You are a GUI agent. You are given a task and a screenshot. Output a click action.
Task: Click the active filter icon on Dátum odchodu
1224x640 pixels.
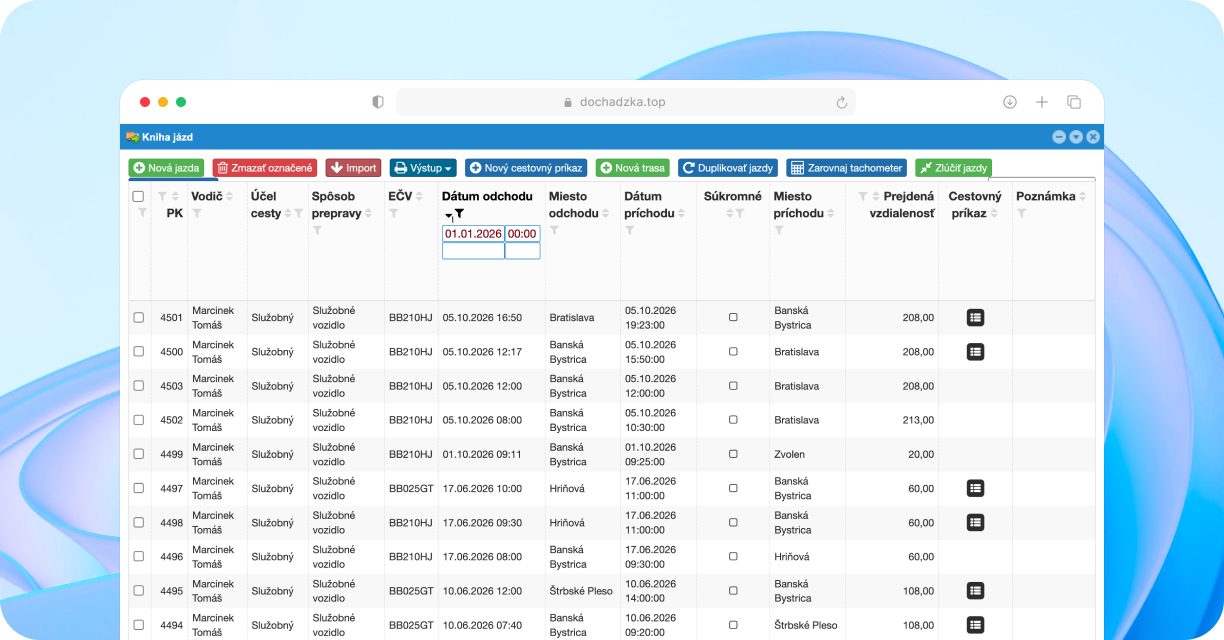click(x=459, y=214)
